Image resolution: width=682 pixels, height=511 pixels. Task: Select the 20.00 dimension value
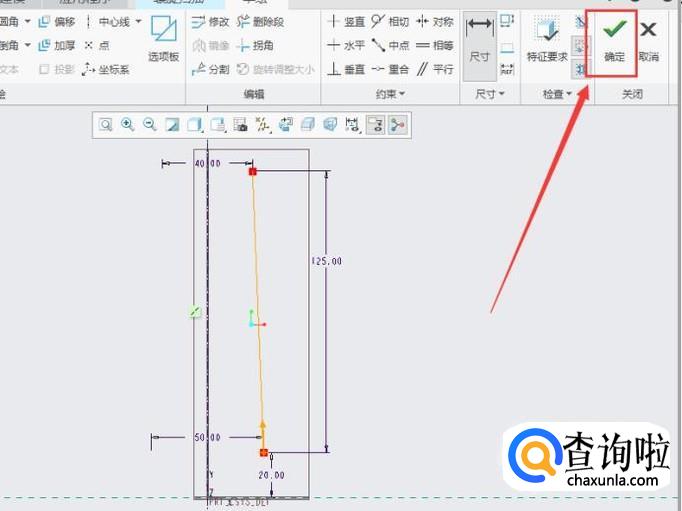tap(271, 475)
